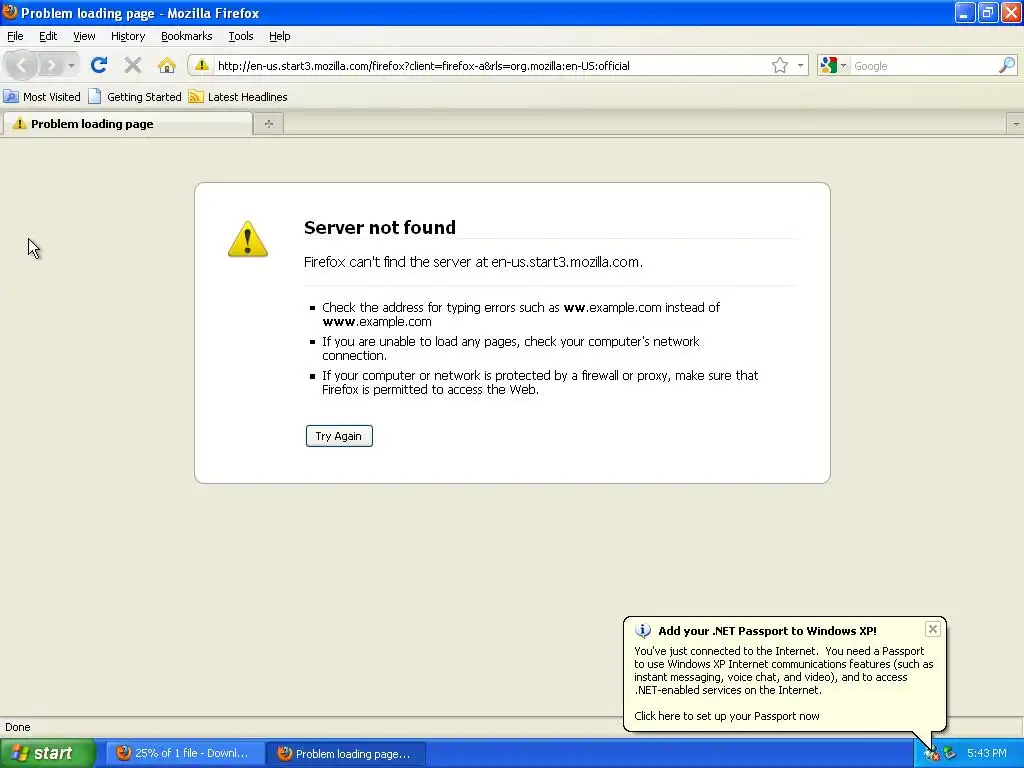Go forward with the Forward arrow button
The width and height of the screenshot is (1024, 768).
click(51, 65)
